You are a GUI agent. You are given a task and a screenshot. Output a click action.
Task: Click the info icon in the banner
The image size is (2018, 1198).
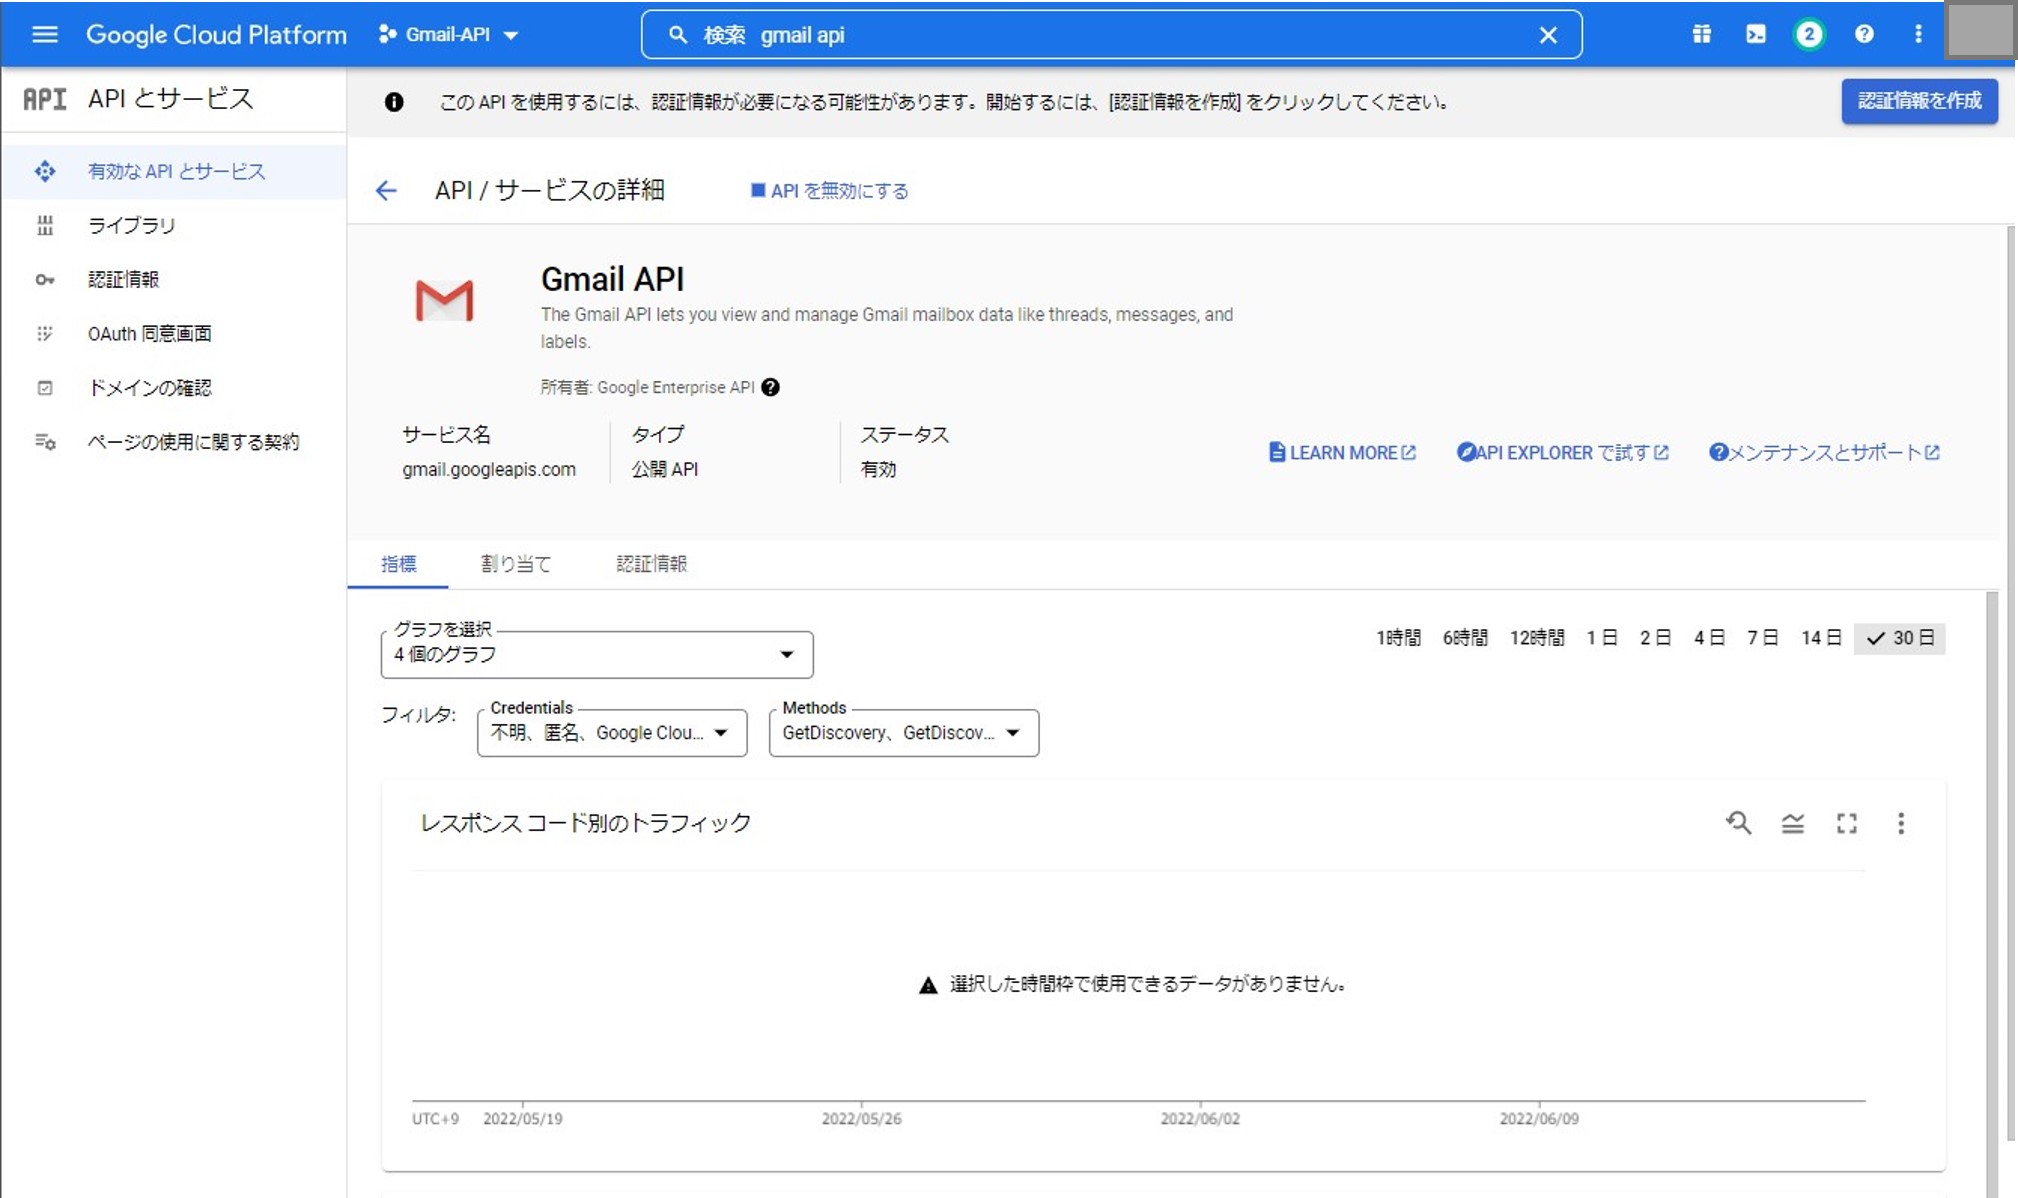tap(394, 102)
